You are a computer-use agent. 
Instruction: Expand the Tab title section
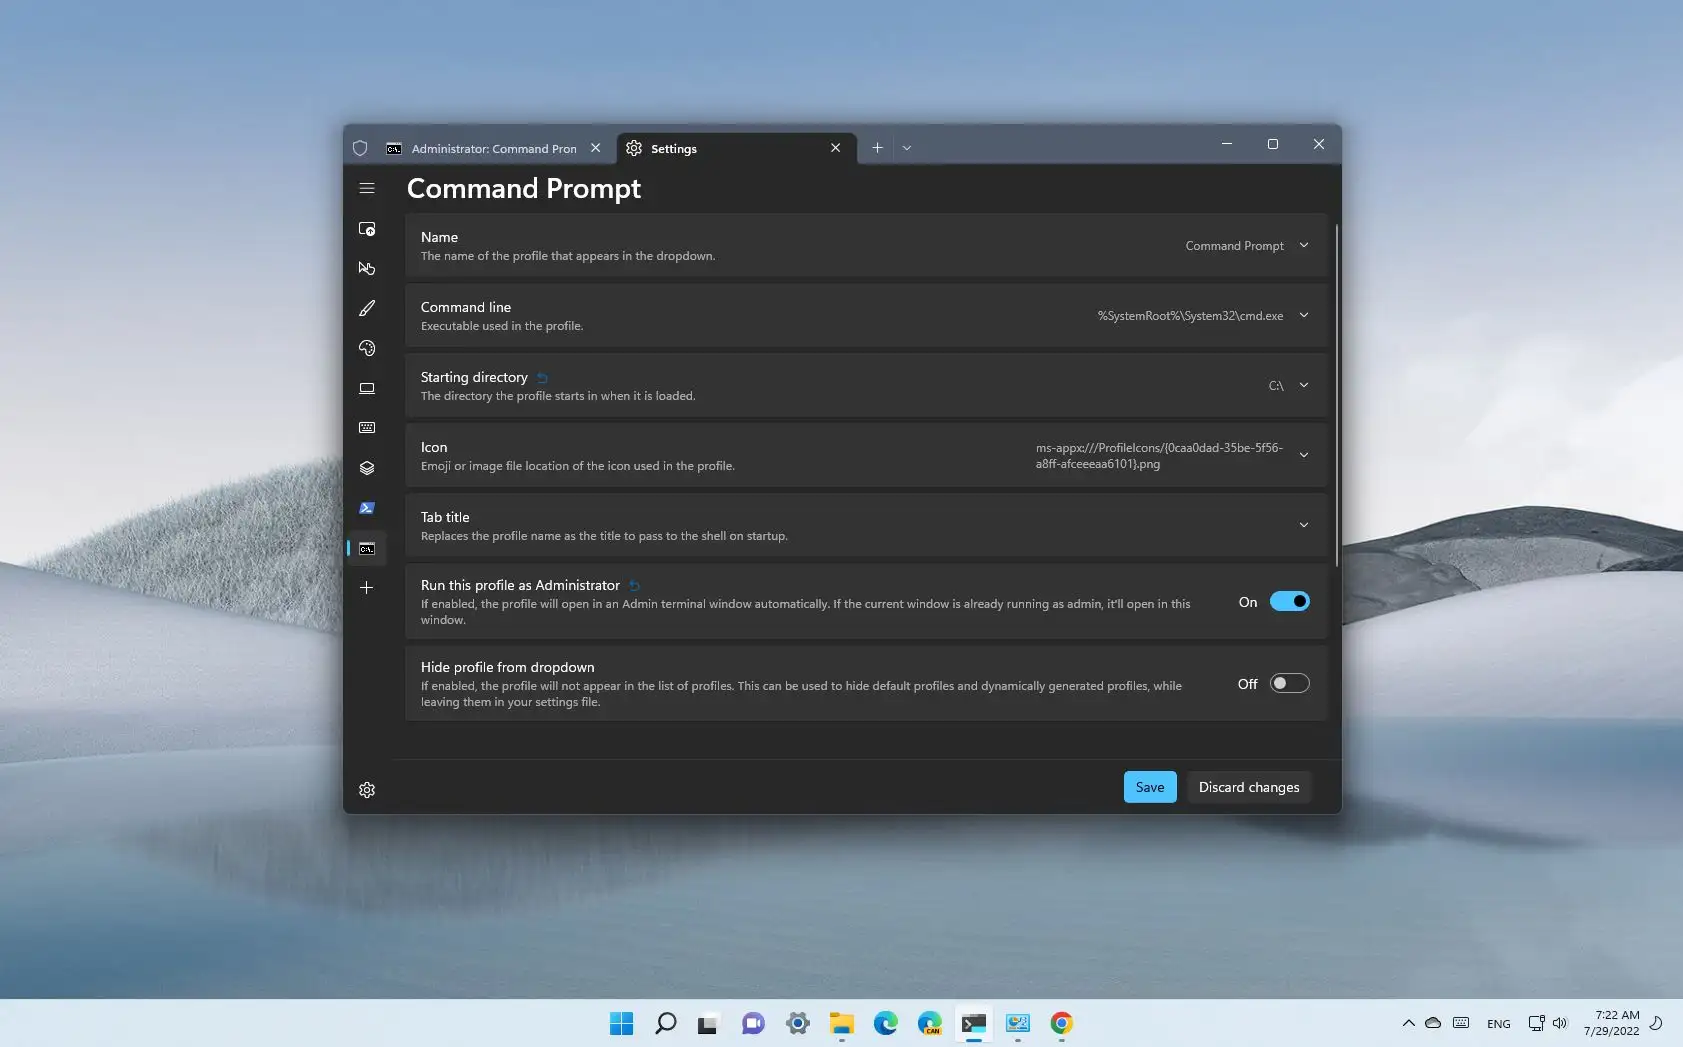pos(1304,524)
